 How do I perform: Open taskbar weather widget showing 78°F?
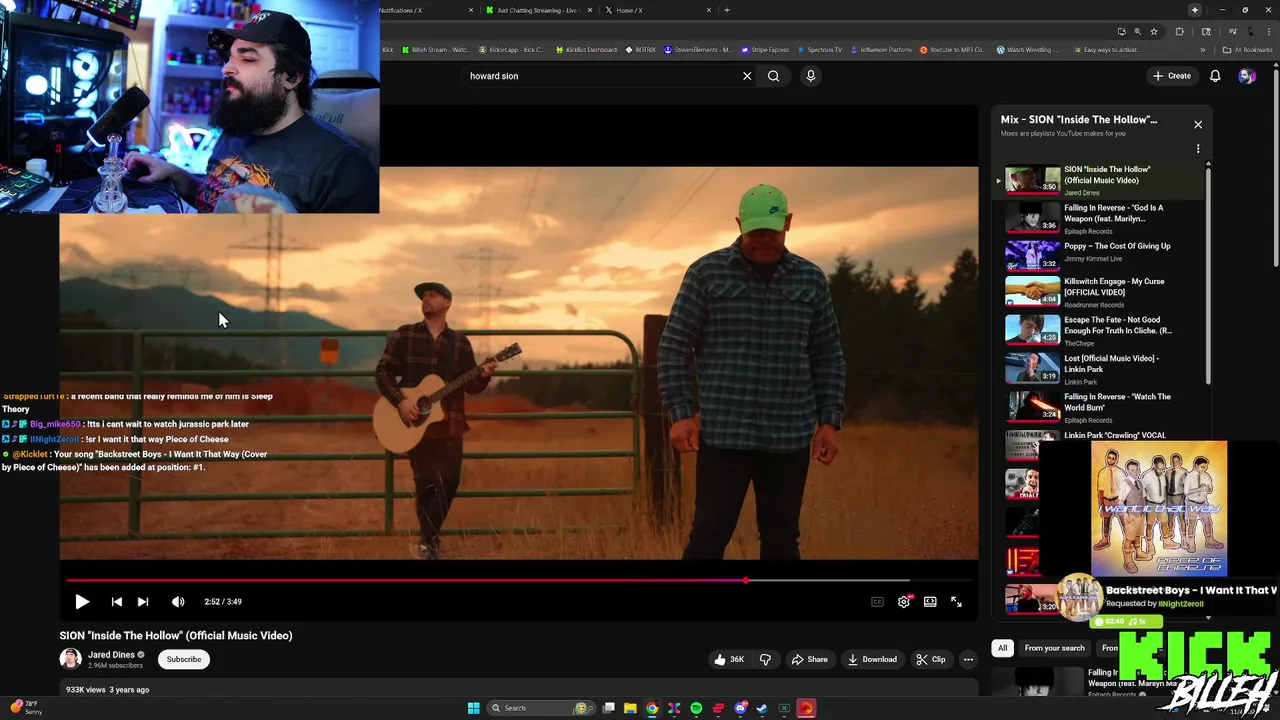coord(26,708)
